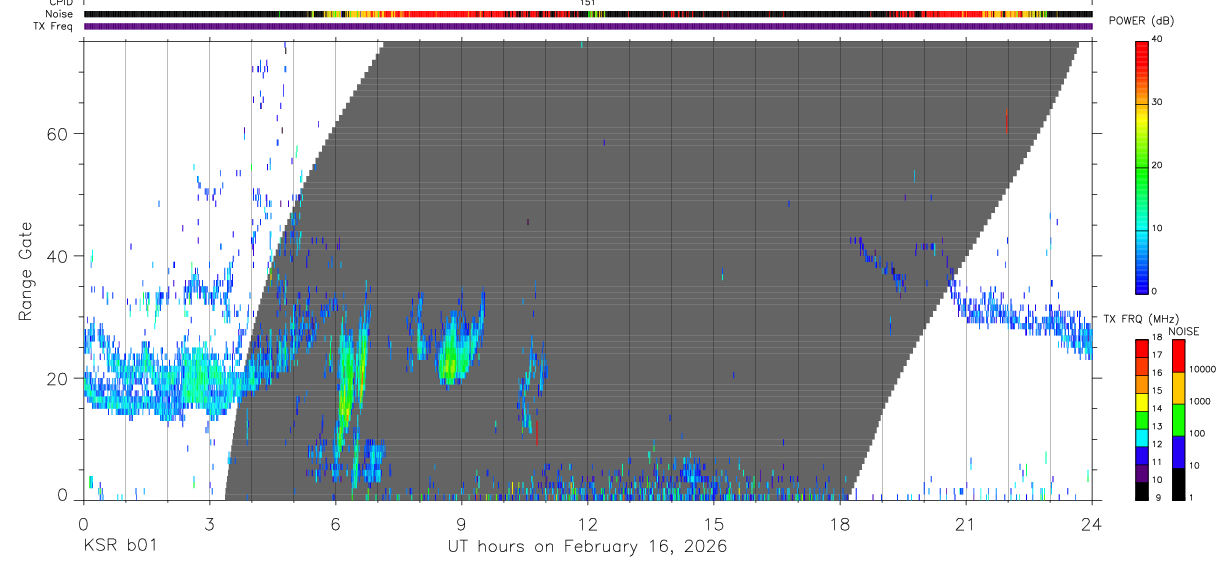Click the 'UT hours on February 16, 2026' label

[586, 546]
